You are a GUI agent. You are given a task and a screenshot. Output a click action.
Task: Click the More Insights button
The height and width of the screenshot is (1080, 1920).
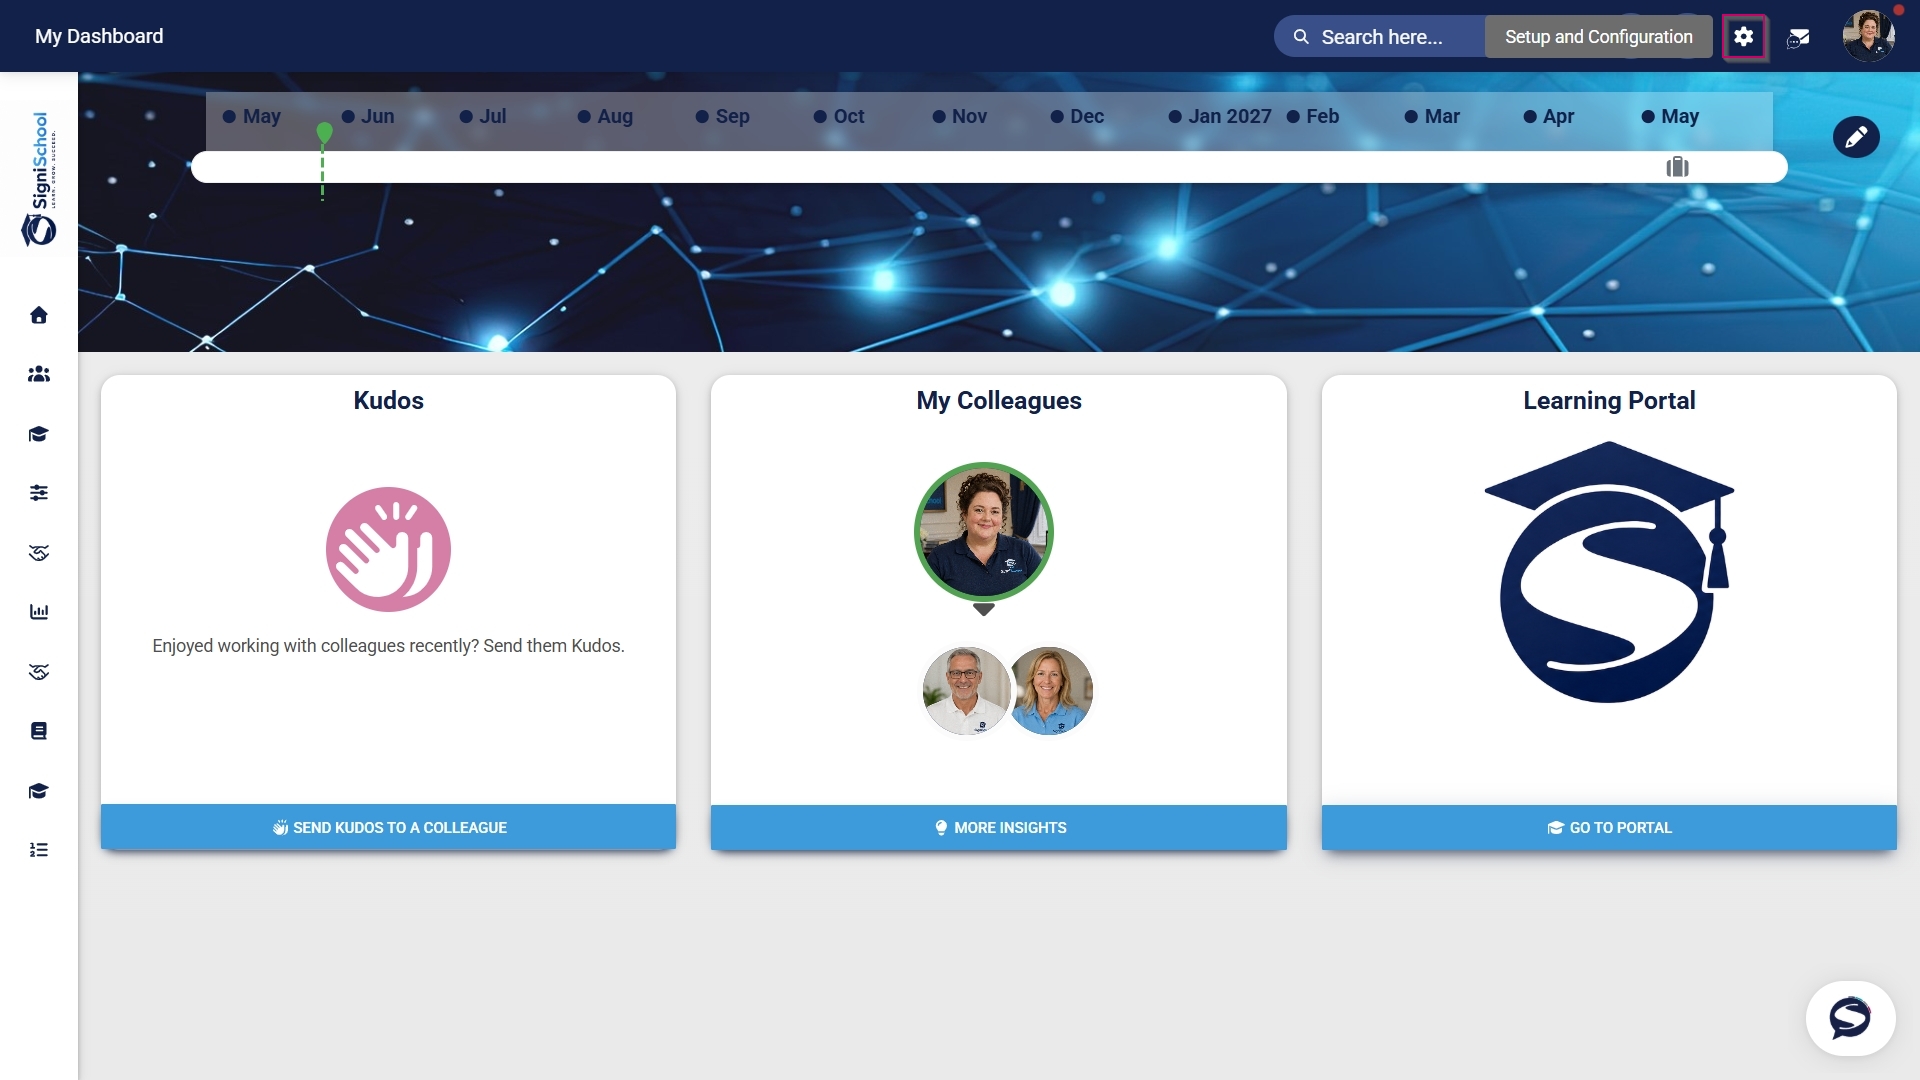point(999,827)
